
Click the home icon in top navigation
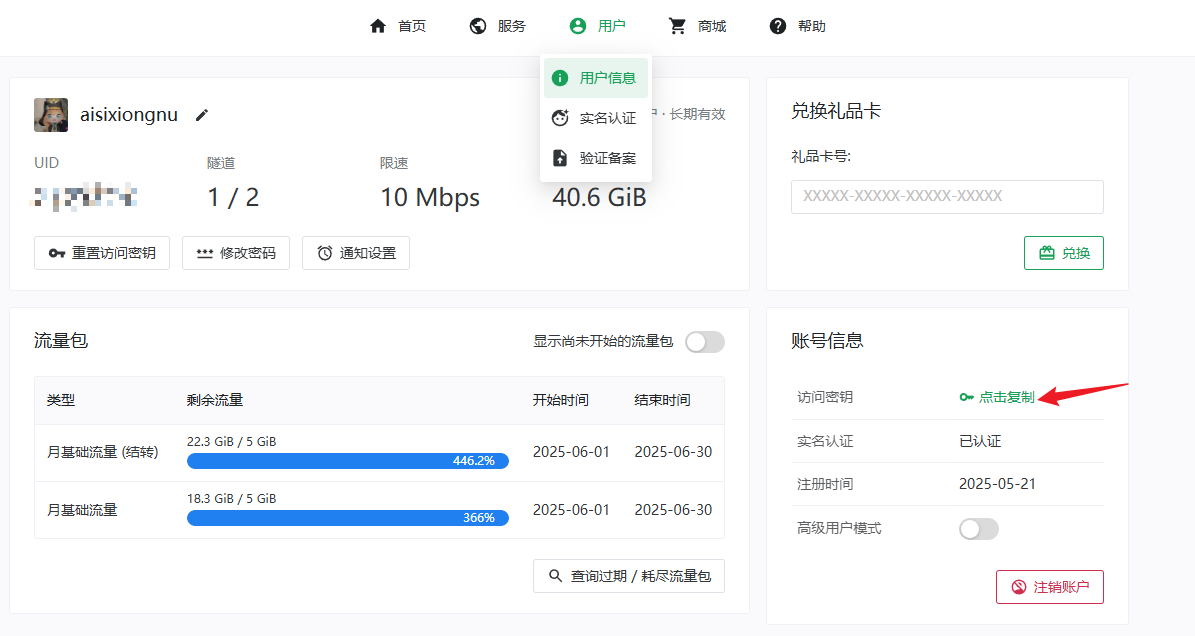(378, 26)
